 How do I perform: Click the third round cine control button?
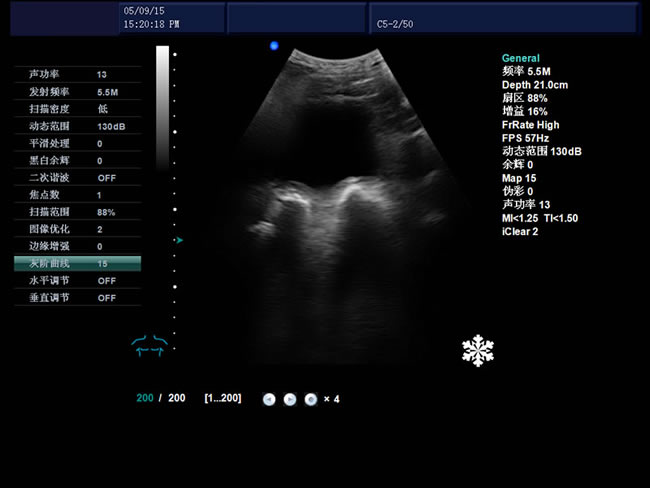pos(311,399)
